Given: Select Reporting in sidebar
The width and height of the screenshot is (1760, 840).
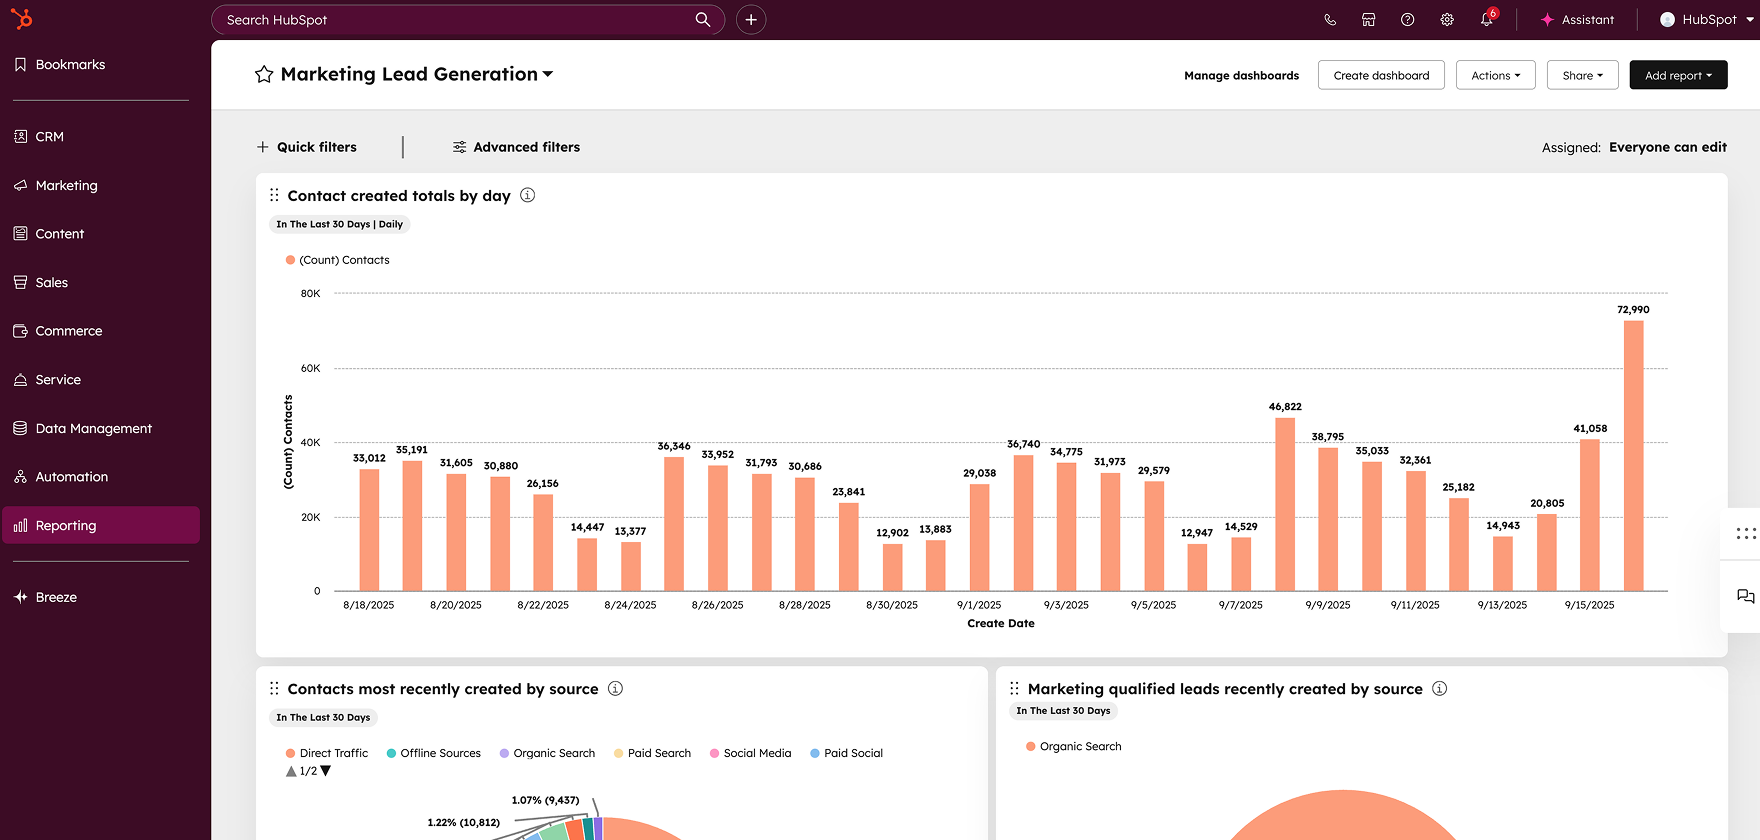Looking at the screenshot, I should pos(100,525).
